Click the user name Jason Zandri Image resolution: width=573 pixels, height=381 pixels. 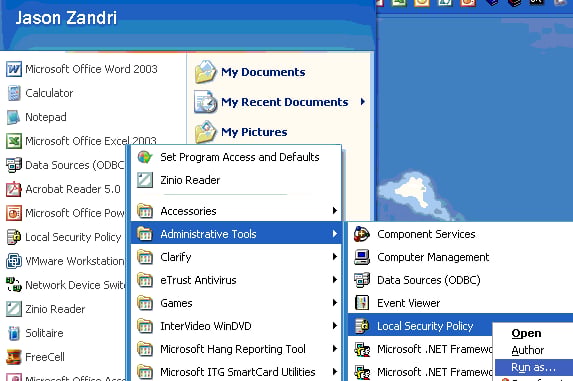pos(66,18)
